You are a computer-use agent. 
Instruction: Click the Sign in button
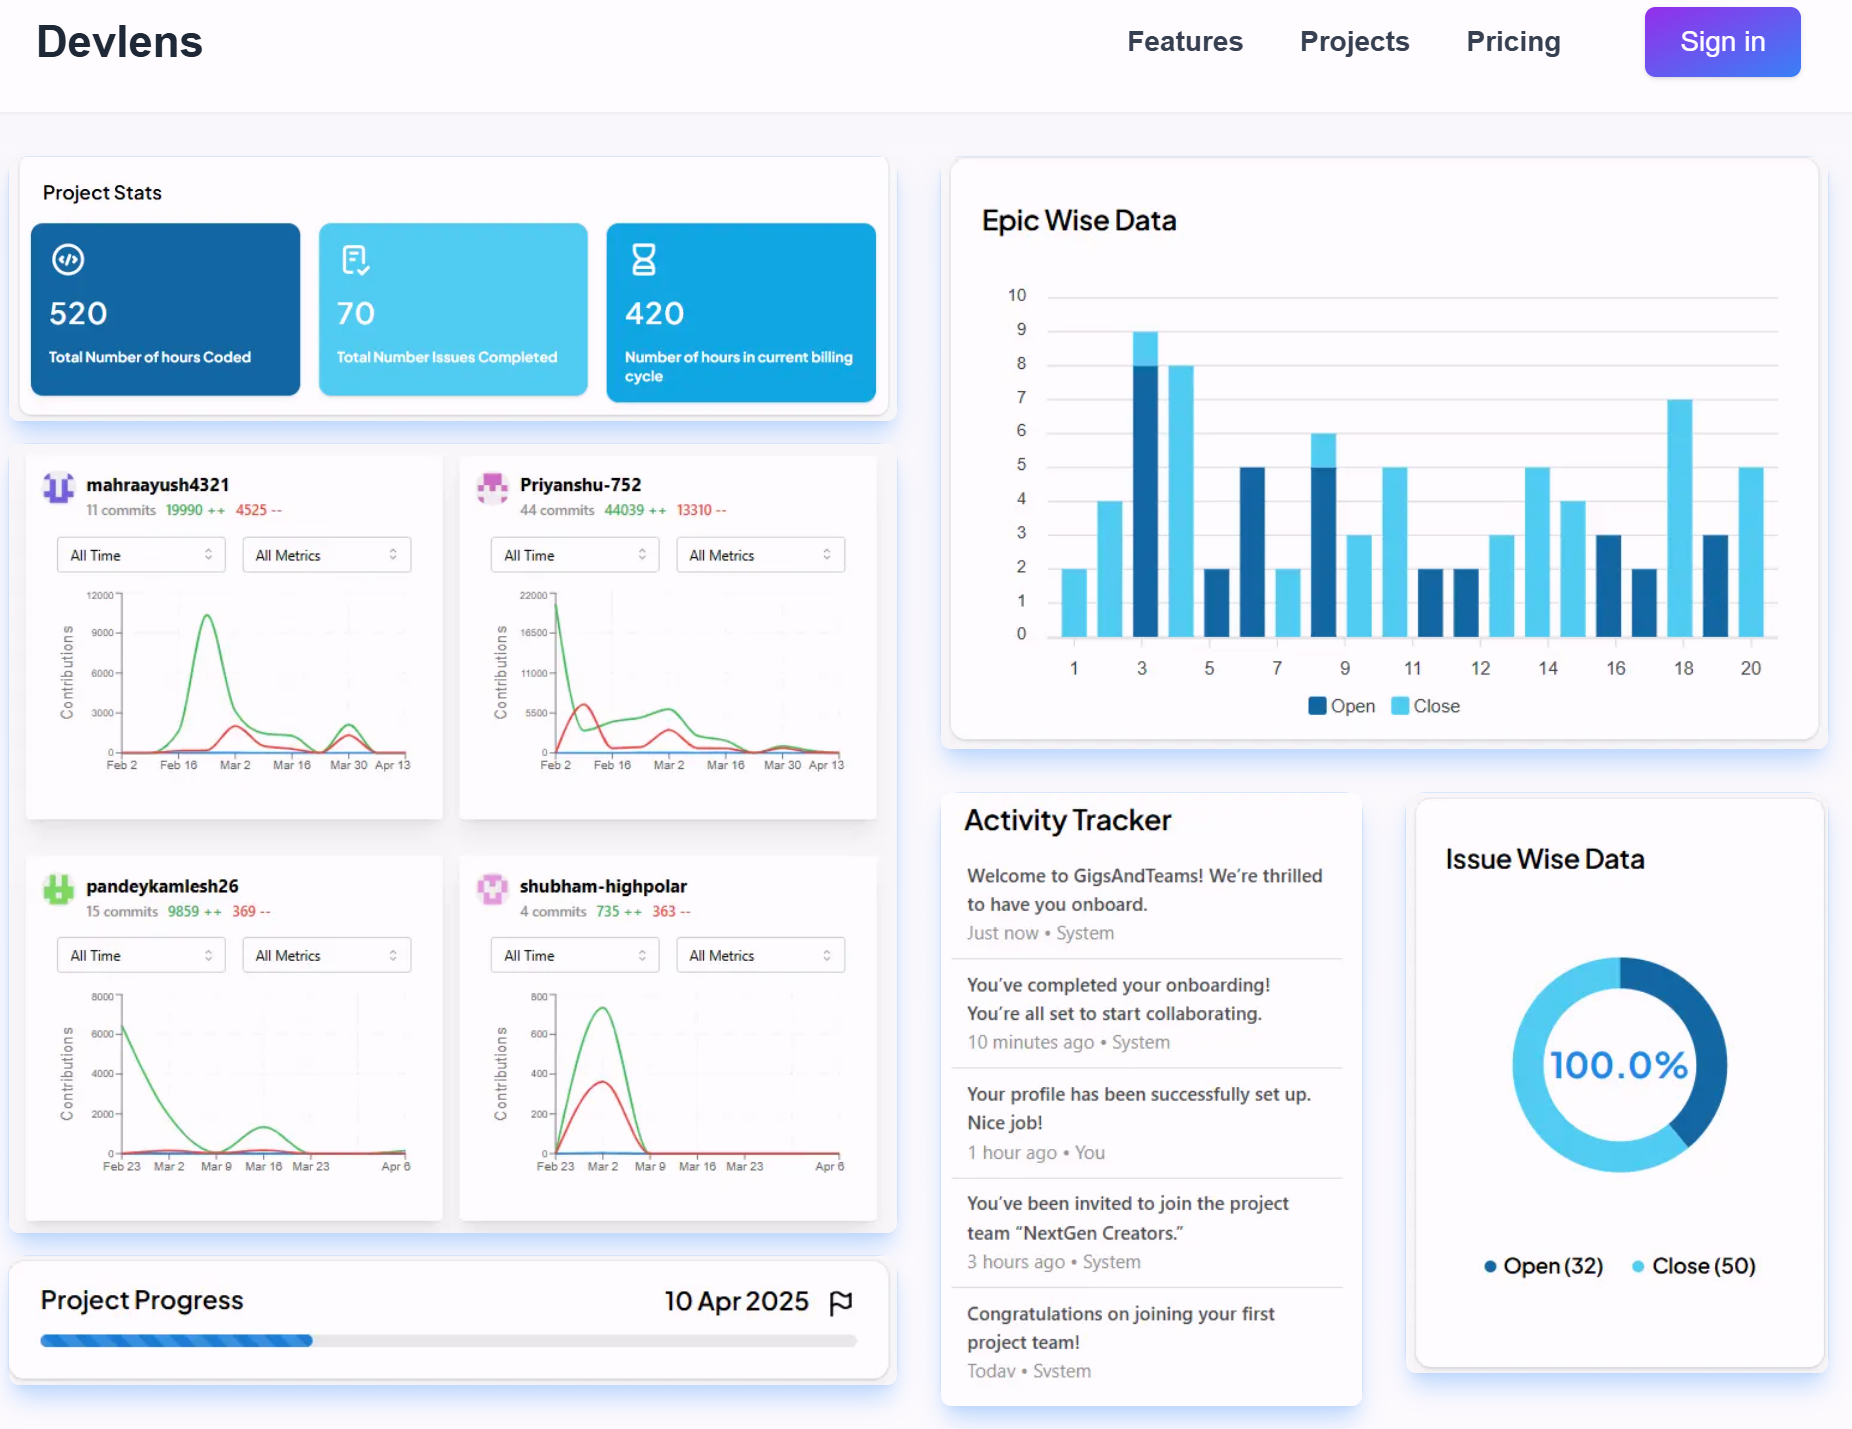coord(1722,42)
